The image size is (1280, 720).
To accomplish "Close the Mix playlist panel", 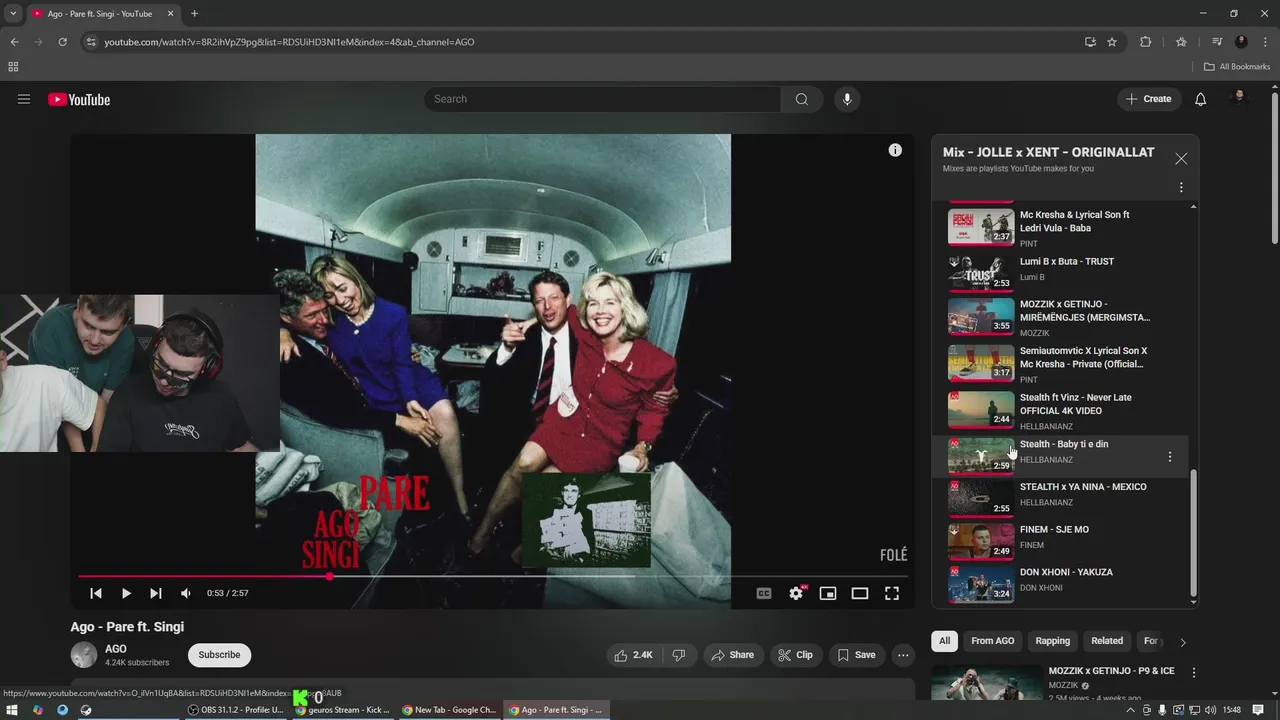I will coord(1181,159).
